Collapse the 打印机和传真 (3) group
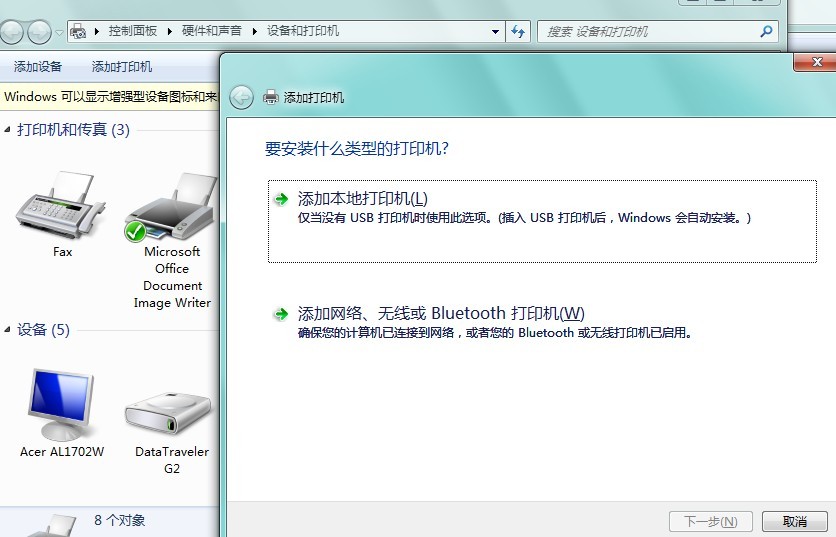Screen dimensions: 836x537 [7, 130]
